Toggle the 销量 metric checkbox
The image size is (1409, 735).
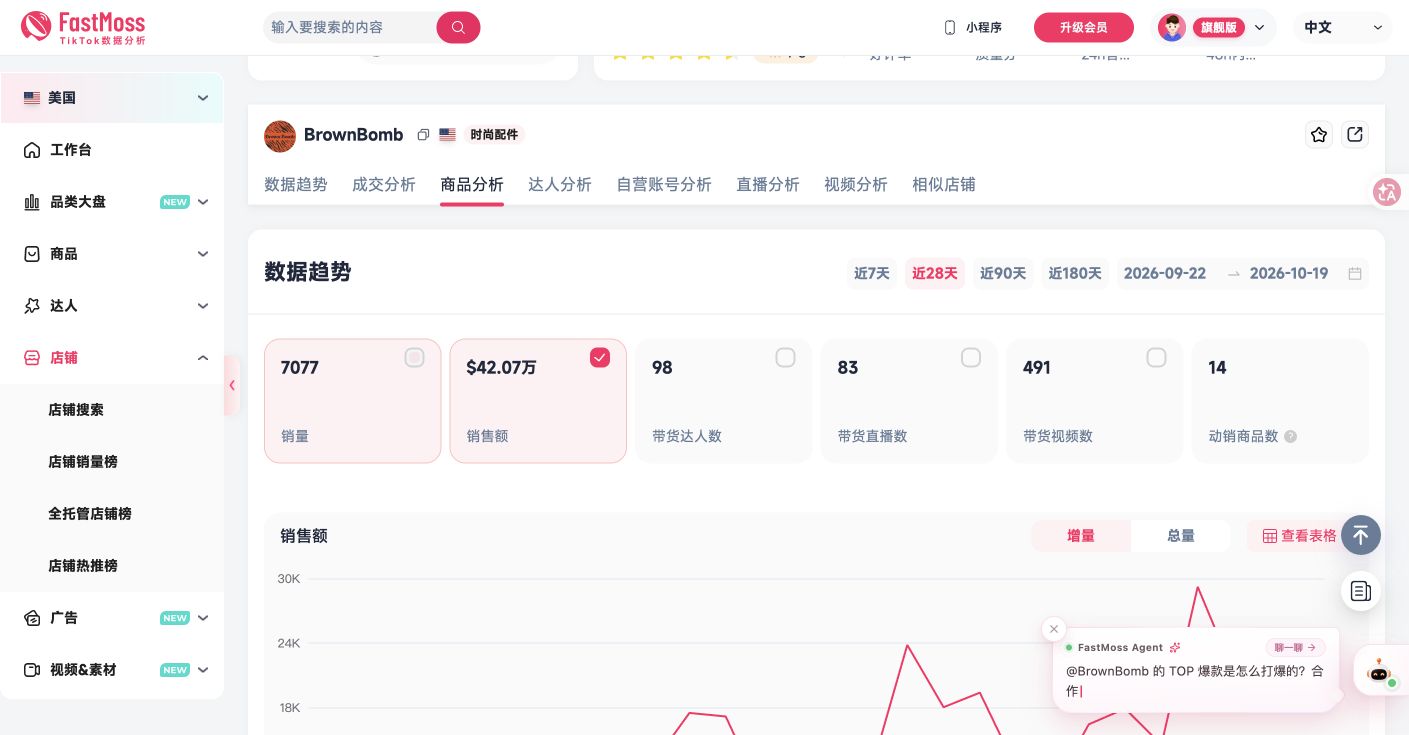coord(414,358)
